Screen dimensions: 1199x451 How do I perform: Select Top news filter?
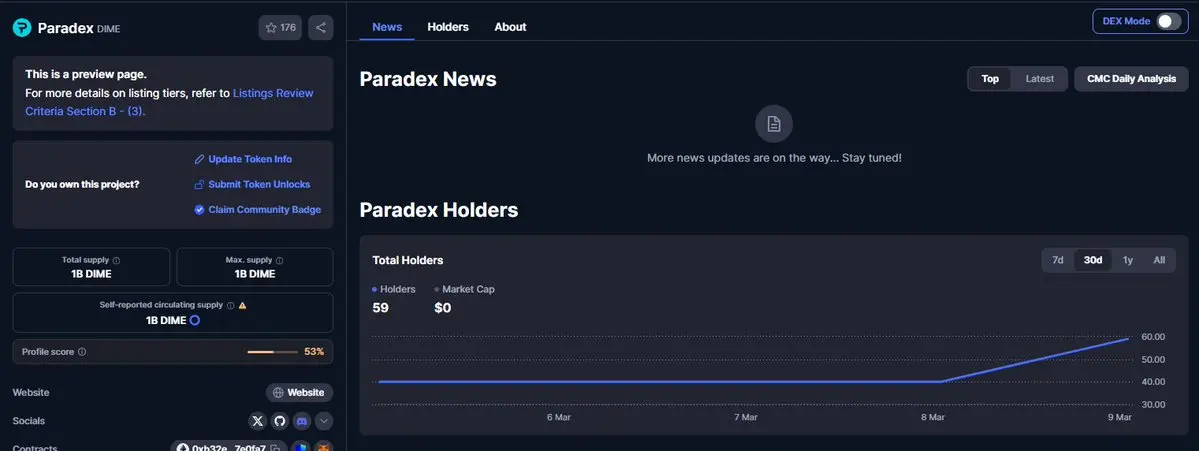pyautogui.click(x=990, y=79)
